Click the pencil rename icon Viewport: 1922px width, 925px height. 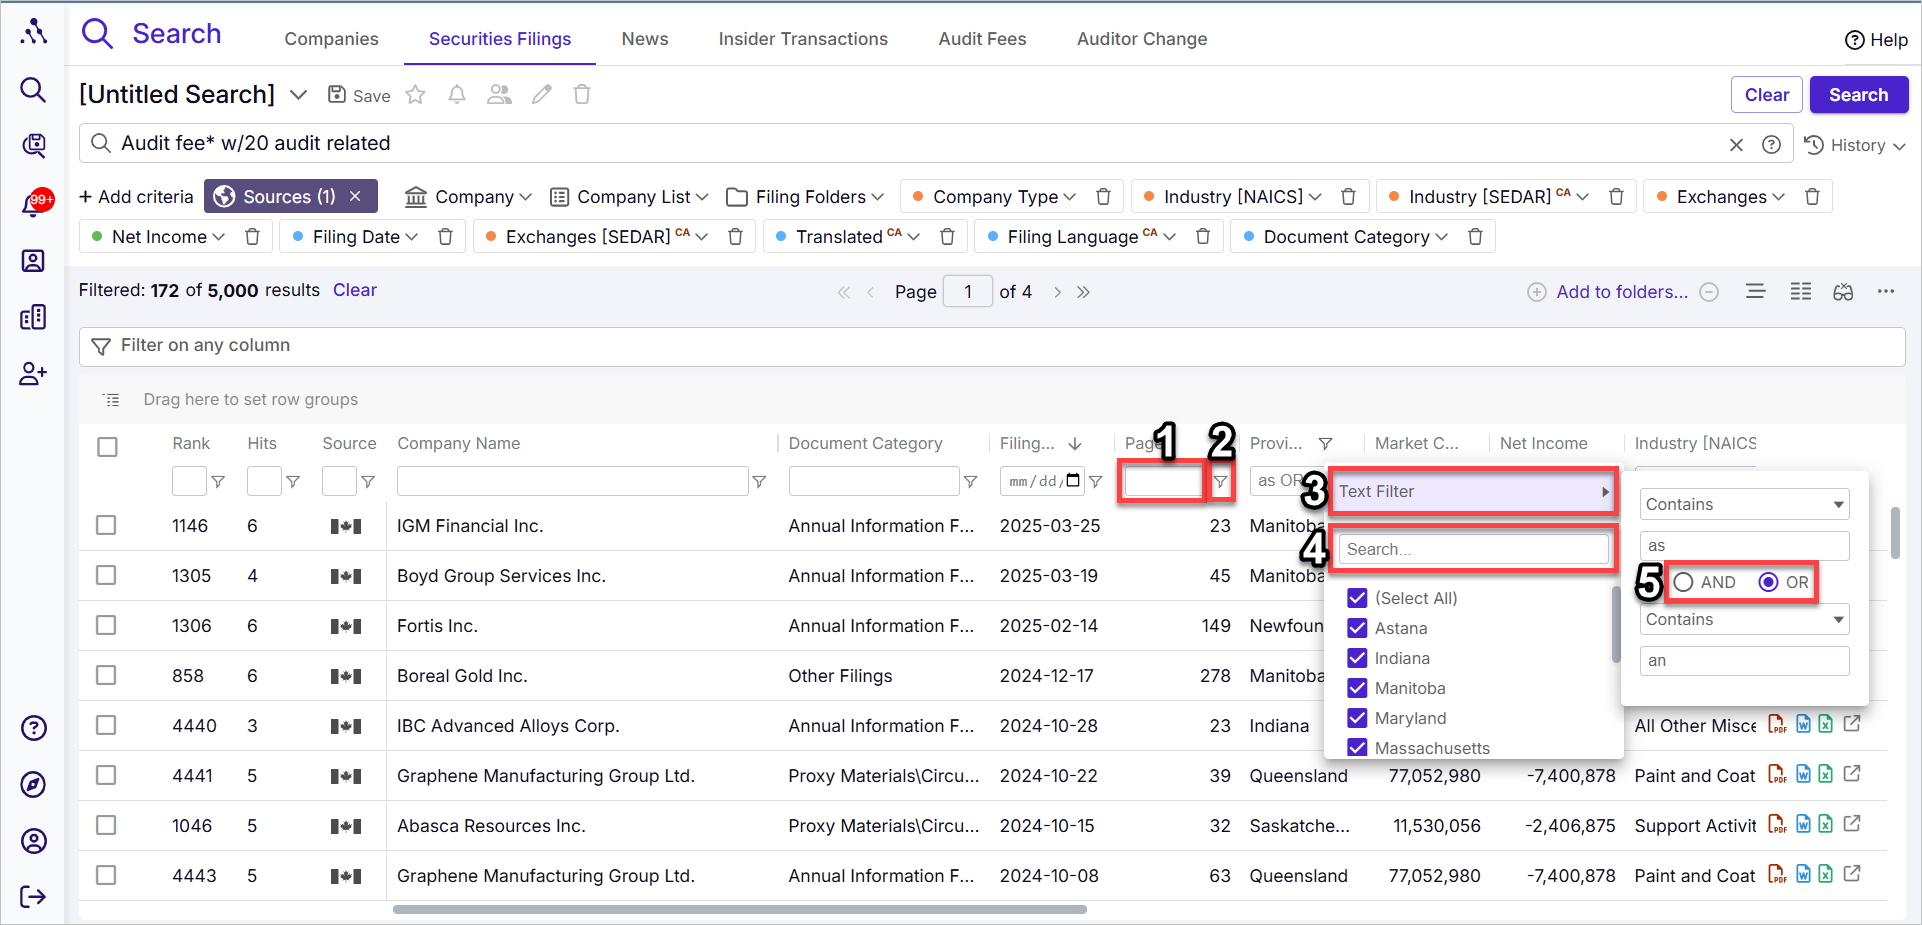click(x=542, y=95)
